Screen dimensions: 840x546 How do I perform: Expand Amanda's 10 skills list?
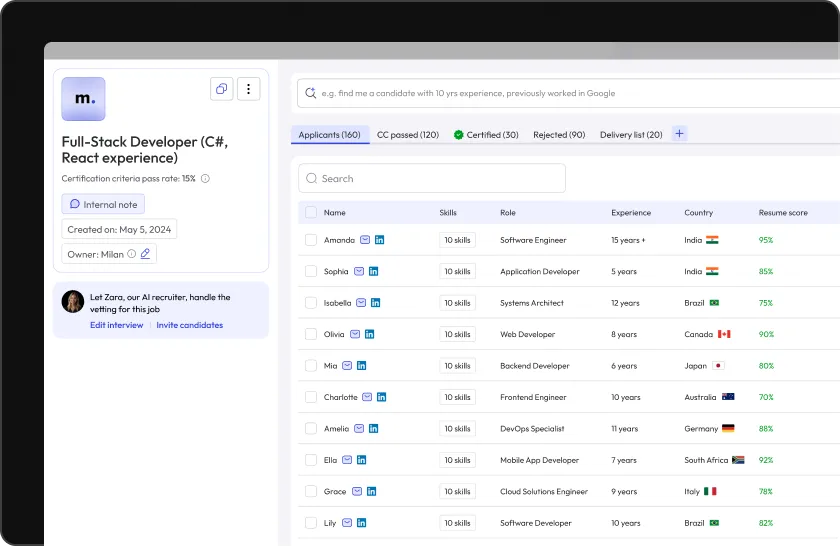pyautogui.click(x=457, y=240)
